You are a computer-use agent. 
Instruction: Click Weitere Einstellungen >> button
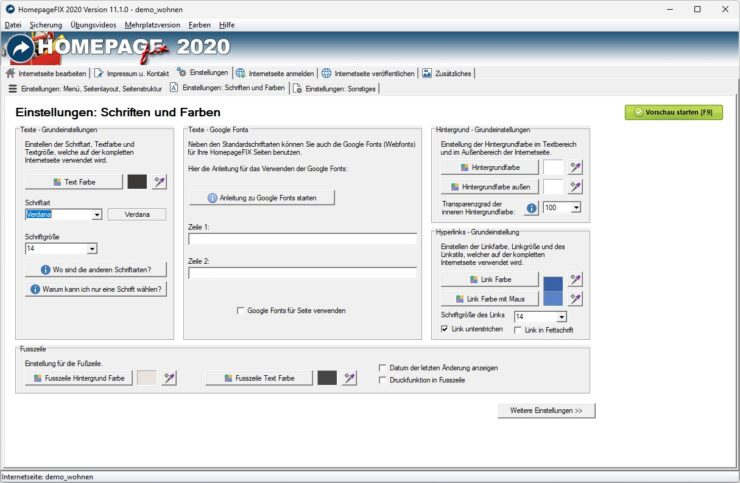(x=547, y=410)
